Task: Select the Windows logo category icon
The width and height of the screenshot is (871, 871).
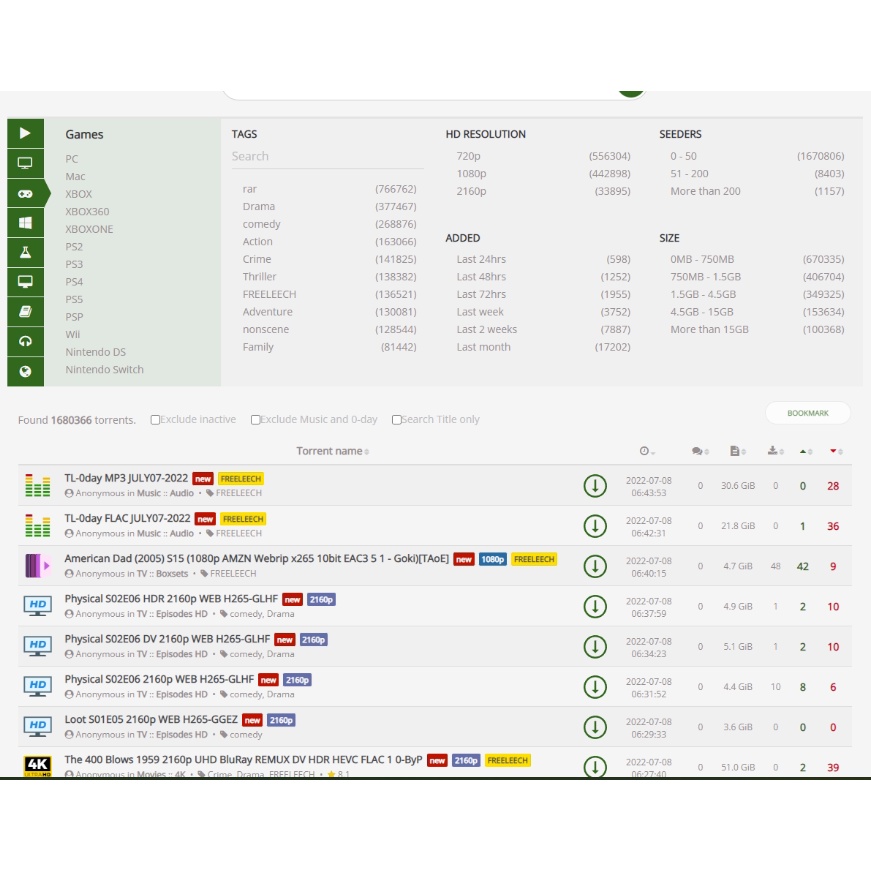Action: tap(25, 223)
